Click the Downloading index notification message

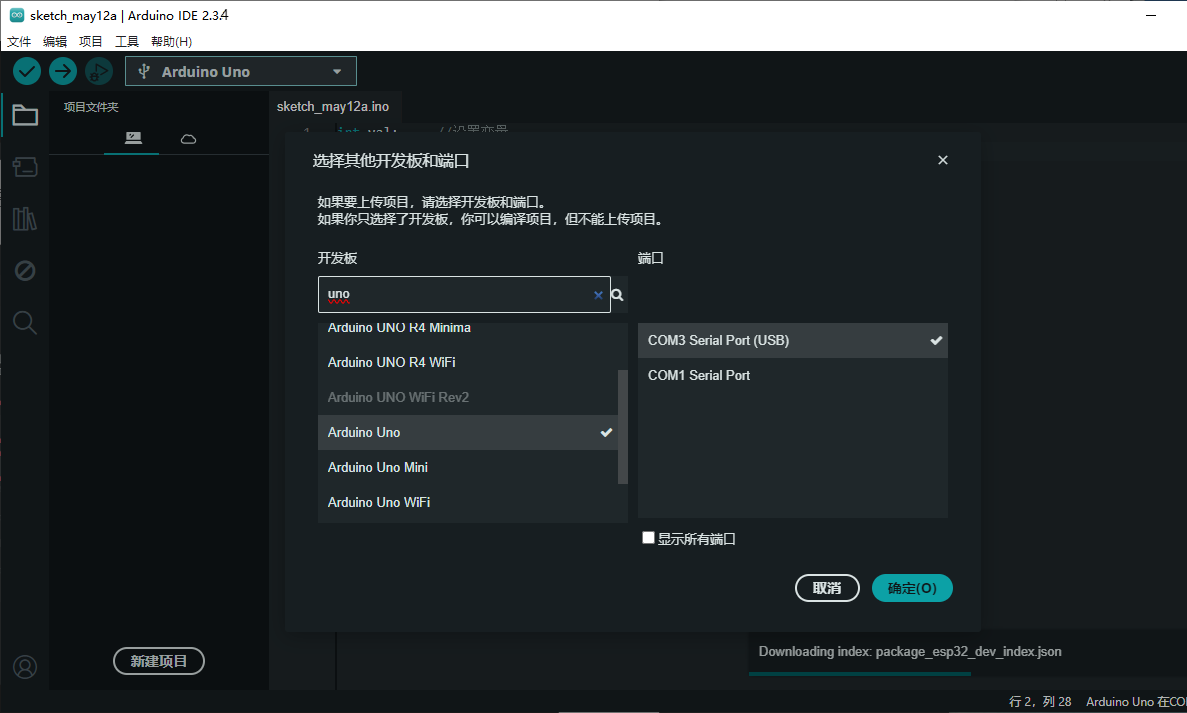click(910, 652)
